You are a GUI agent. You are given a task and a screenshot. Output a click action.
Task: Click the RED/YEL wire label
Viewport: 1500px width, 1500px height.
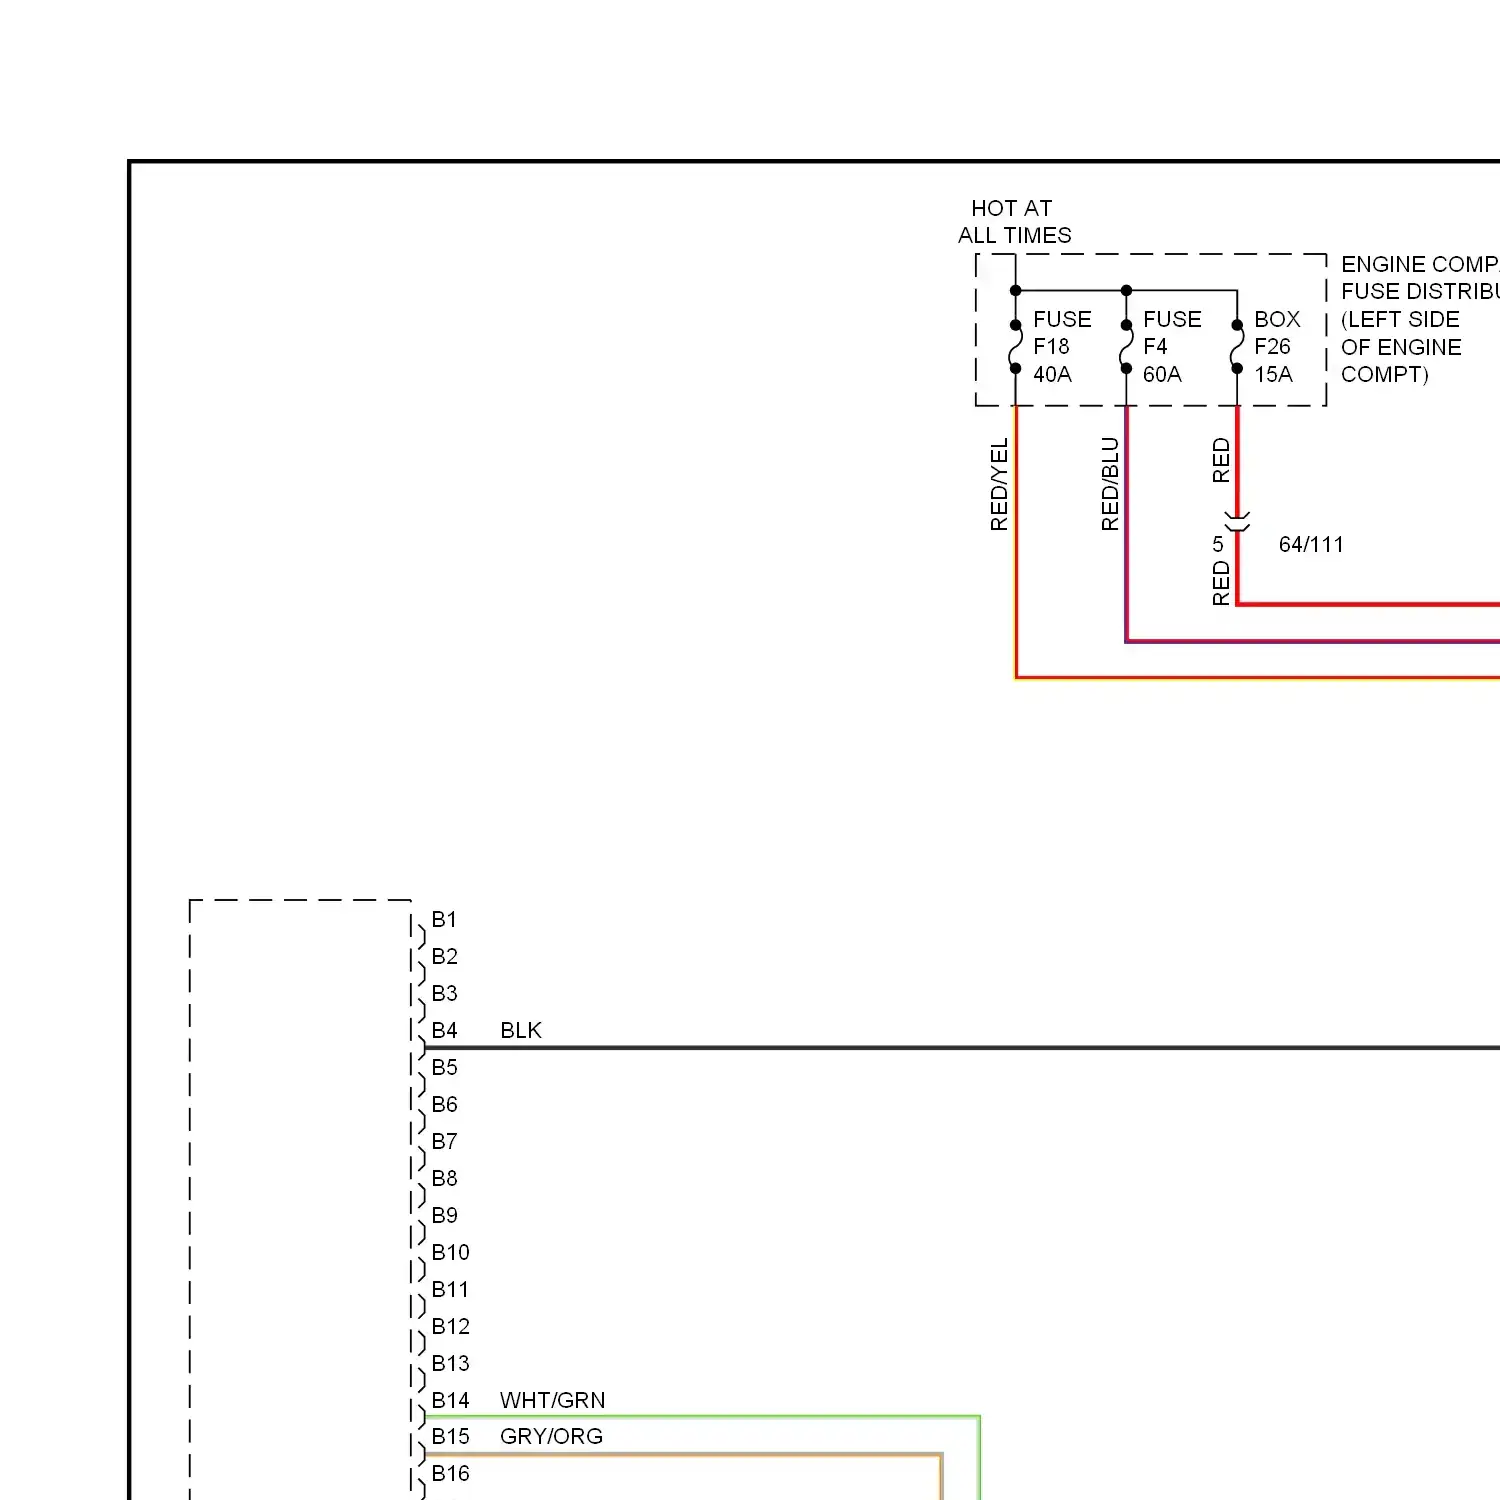pos(999,484)
